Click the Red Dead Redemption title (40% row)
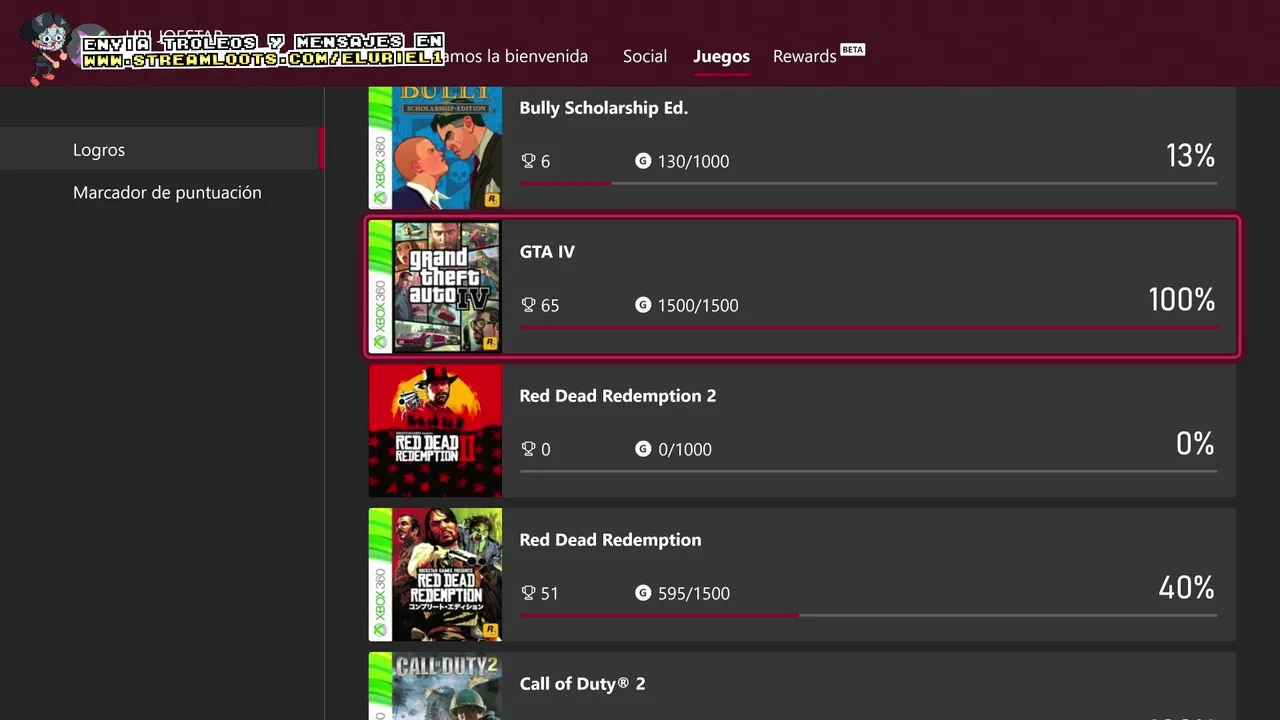1280x720 pixels. click(610, 539)
